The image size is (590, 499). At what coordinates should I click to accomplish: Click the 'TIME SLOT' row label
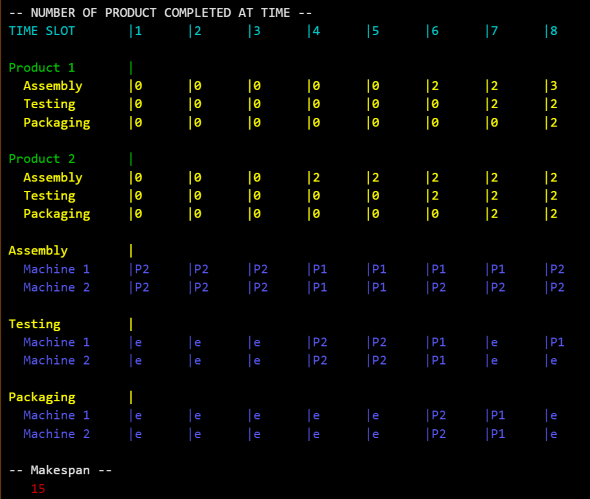(42, 31)
